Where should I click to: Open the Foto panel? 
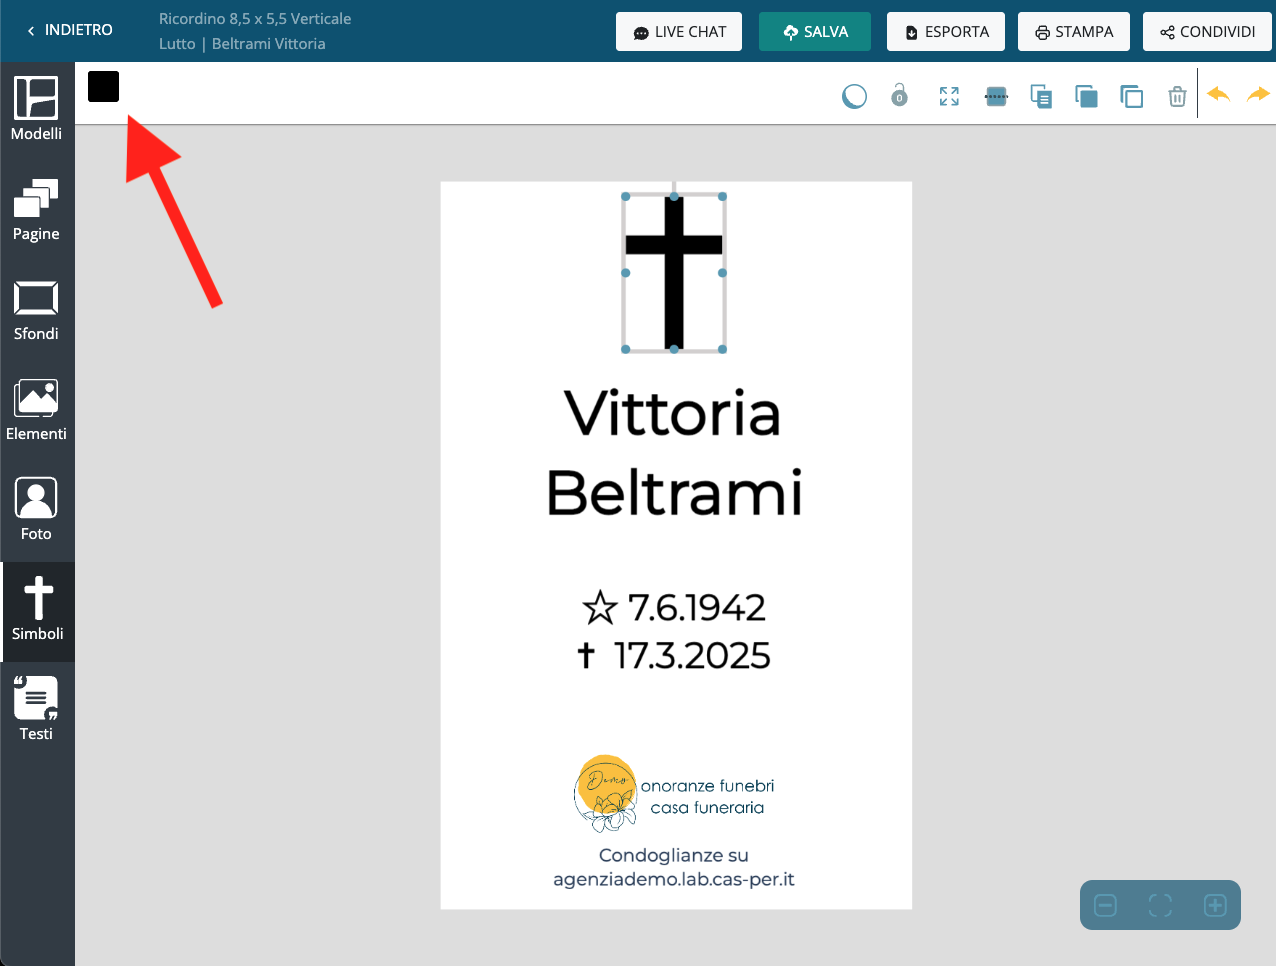[36, 510]
